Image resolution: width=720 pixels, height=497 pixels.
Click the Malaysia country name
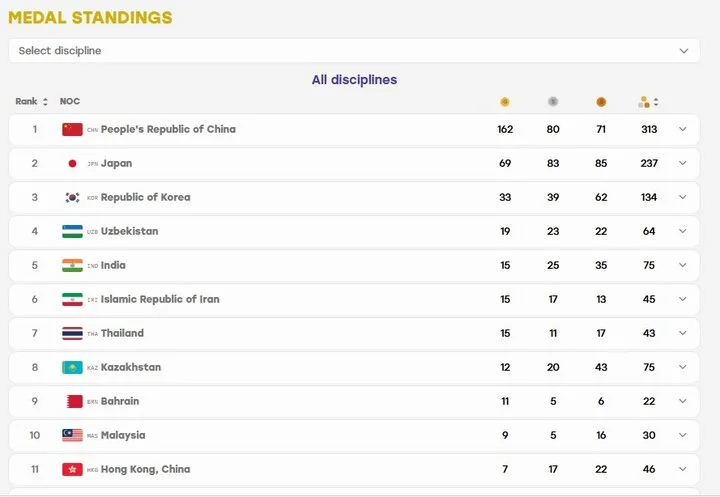[123, 435]
